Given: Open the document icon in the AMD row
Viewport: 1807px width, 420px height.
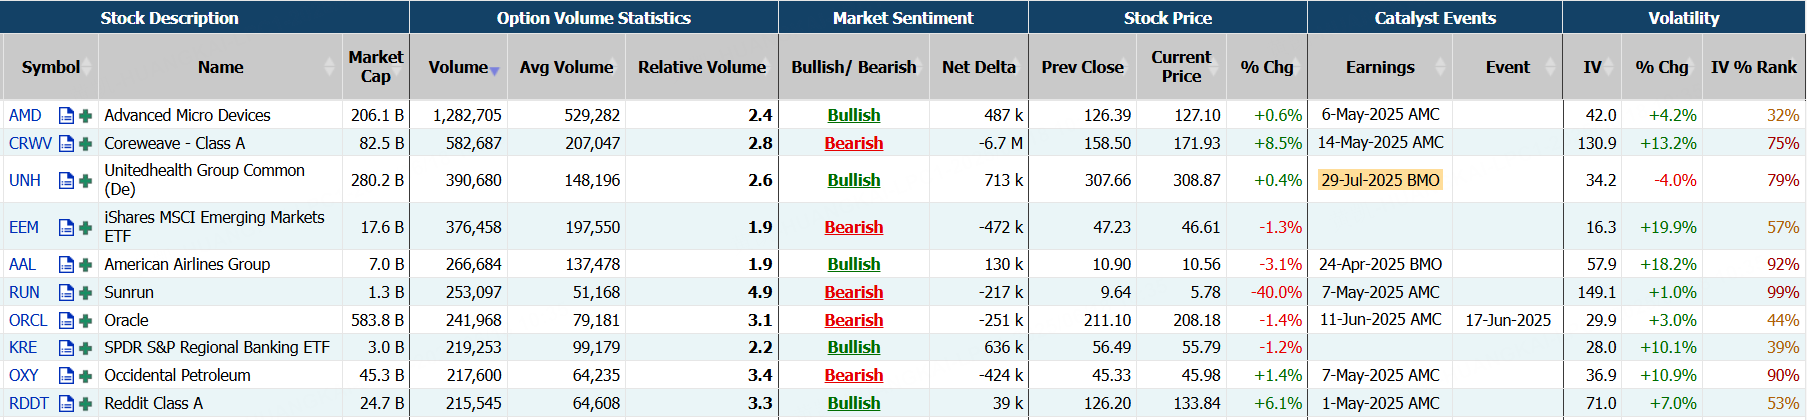Looking at the screenshot, I should coord(66,116).
